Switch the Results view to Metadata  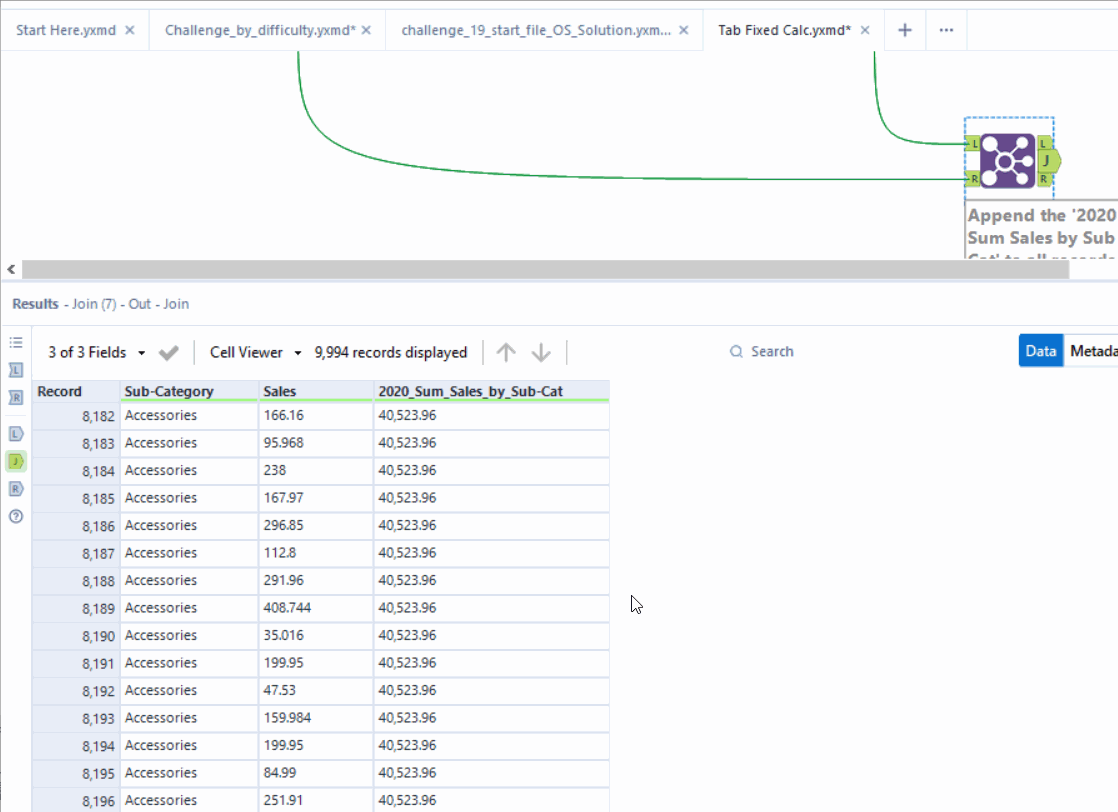point(1095,350)
